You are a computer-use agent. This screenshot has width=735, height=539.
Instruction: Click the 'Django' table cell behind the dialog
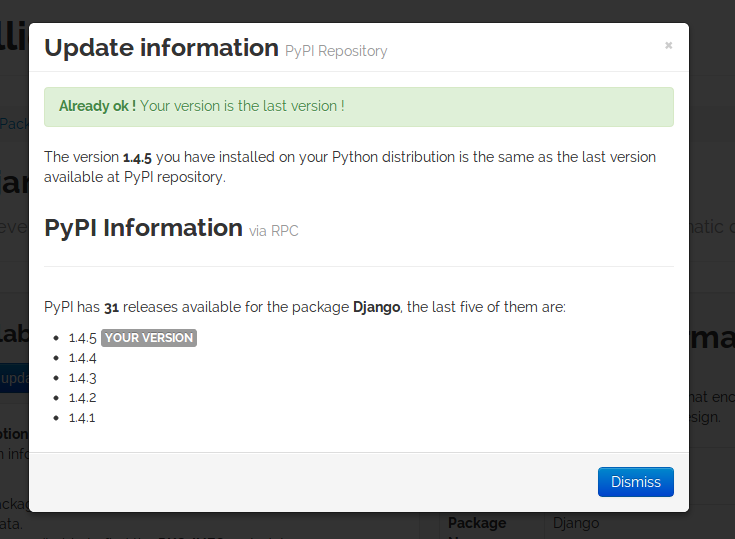(x=576, y=523)
